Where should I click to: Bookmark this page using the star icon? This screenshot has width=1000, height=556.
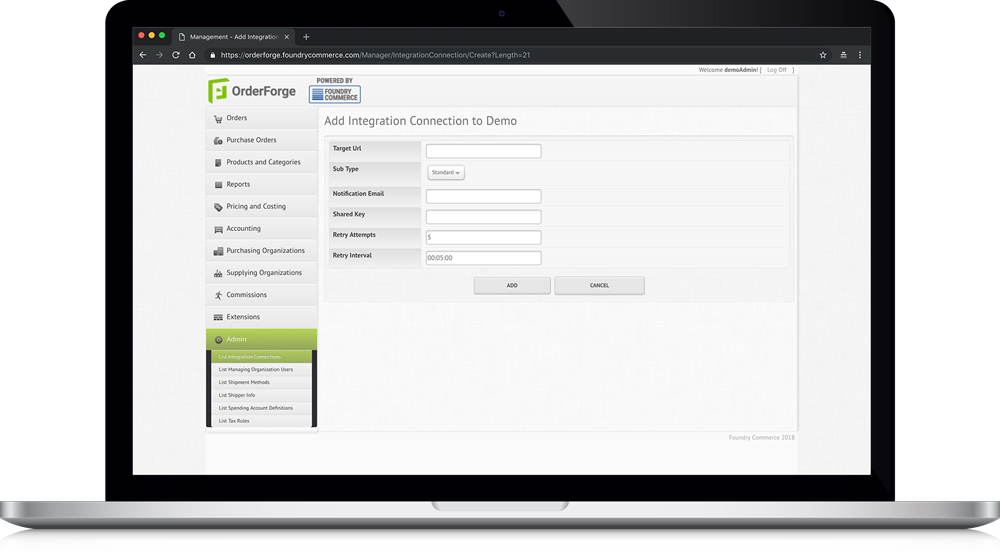(823, 55)
